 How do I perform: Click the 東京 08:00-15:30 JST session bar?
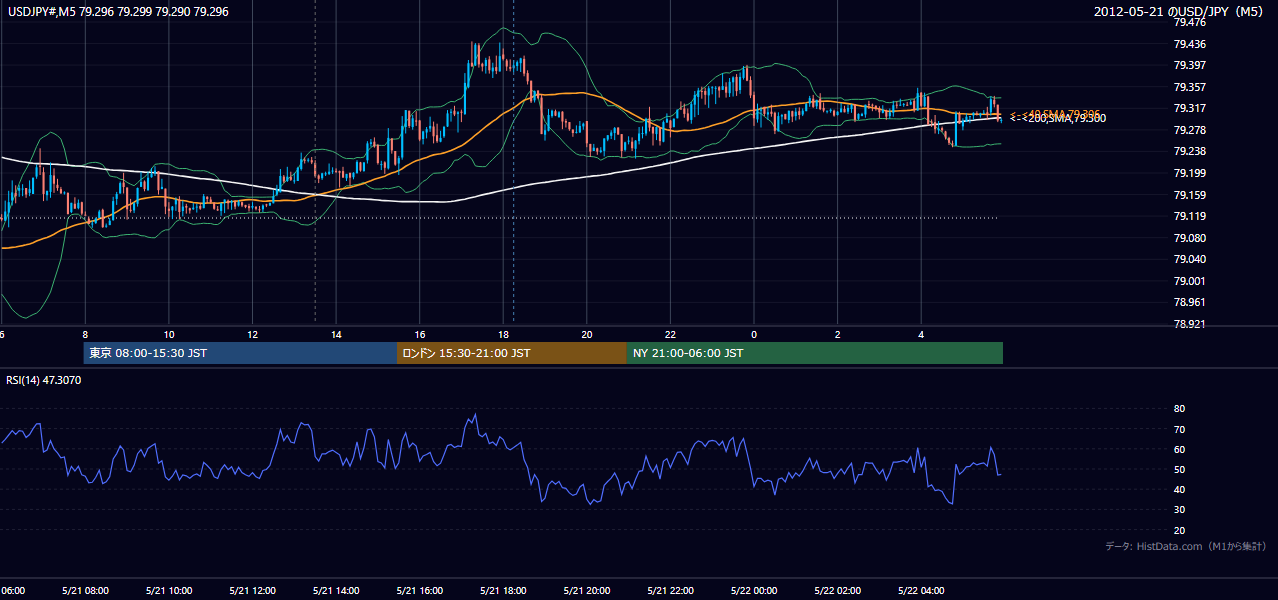[240, 353]
